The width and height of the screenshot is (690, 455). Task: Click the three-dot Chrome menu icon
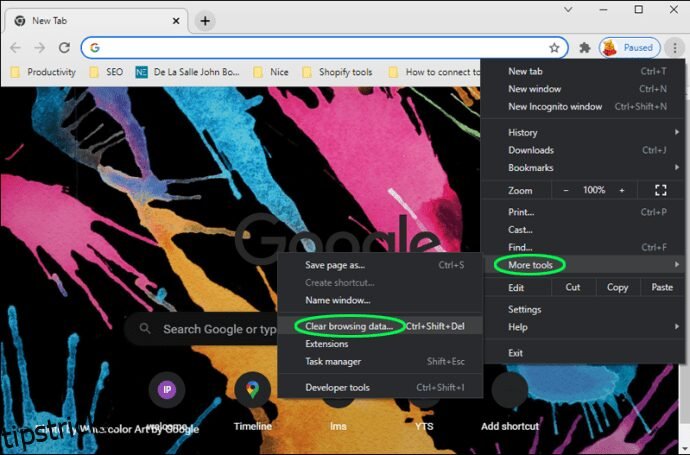coord(673,47)
